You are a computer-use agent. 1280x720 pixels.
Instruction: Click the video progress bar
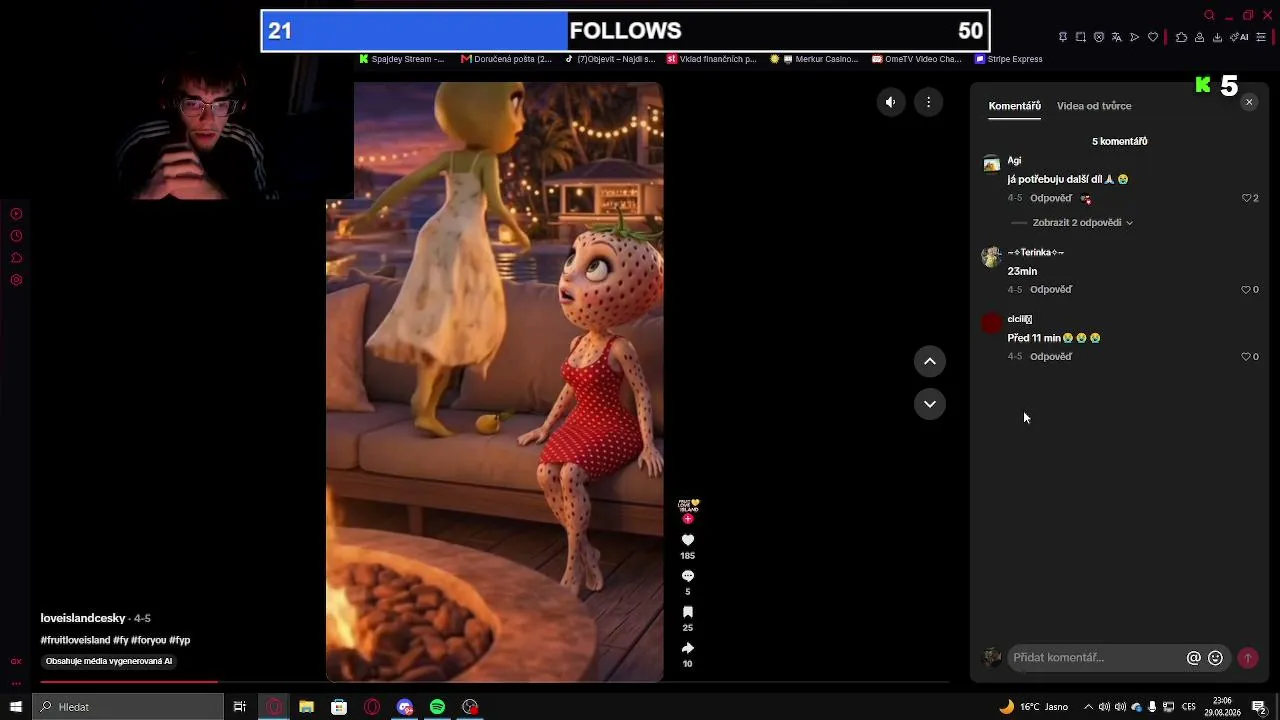coord(495,682)
